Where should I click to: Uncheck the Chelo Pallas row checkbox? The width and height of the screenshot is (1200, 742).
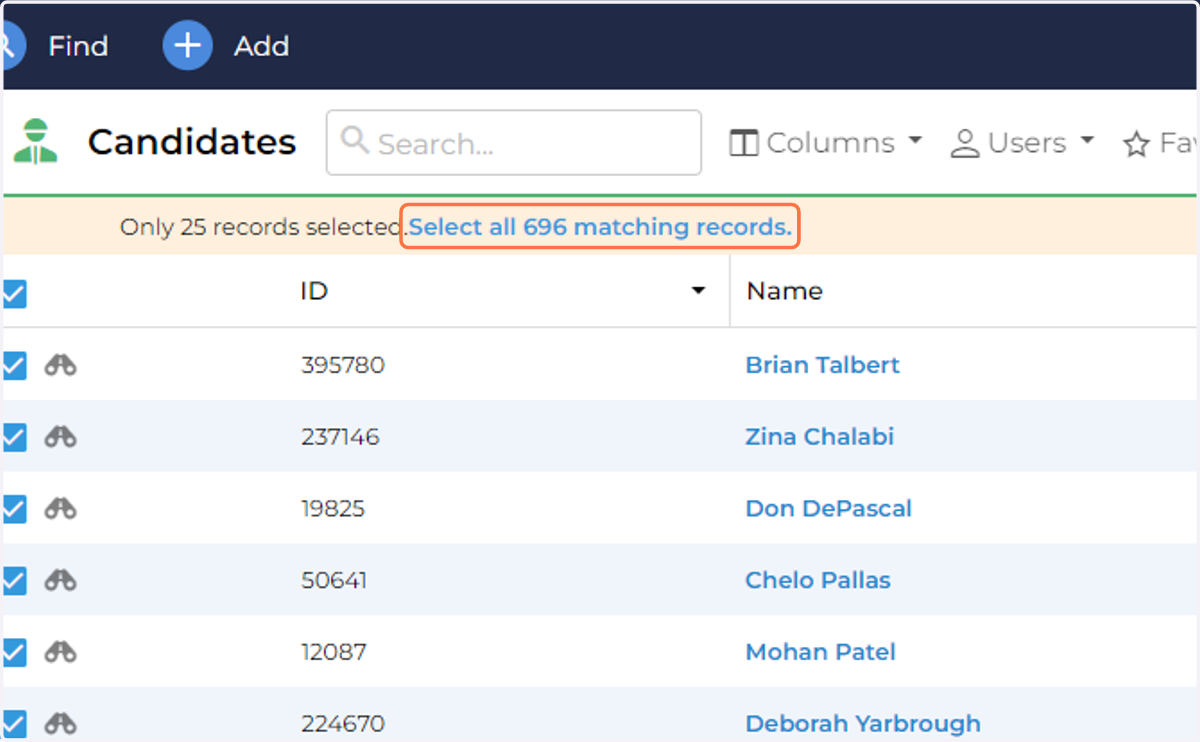pos(14,581)
